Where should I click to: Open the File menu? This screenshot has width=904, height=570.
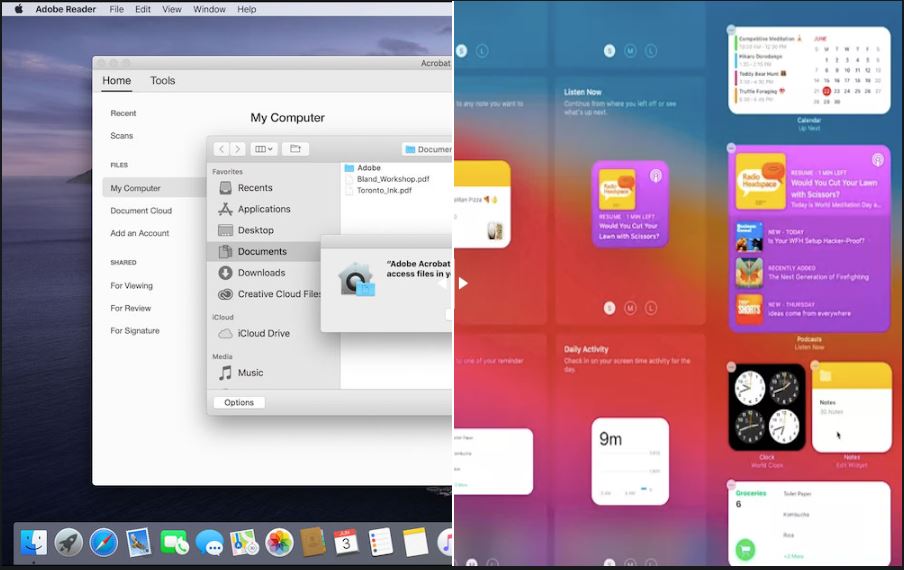(x=116, y=9)
